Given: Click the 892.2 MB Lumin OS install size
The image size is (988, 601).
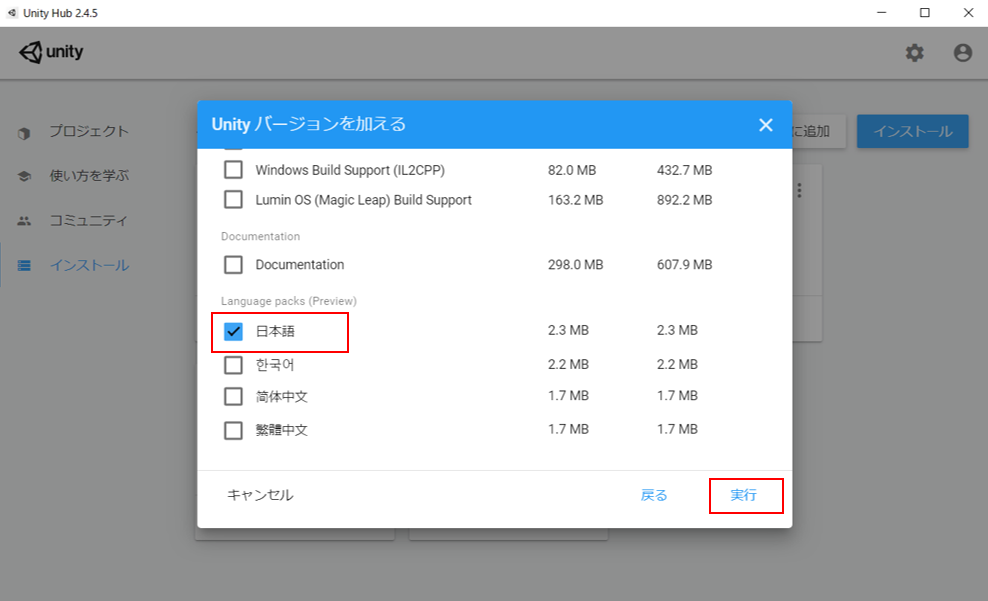Looking at the screenshot, I should (684, 200).
